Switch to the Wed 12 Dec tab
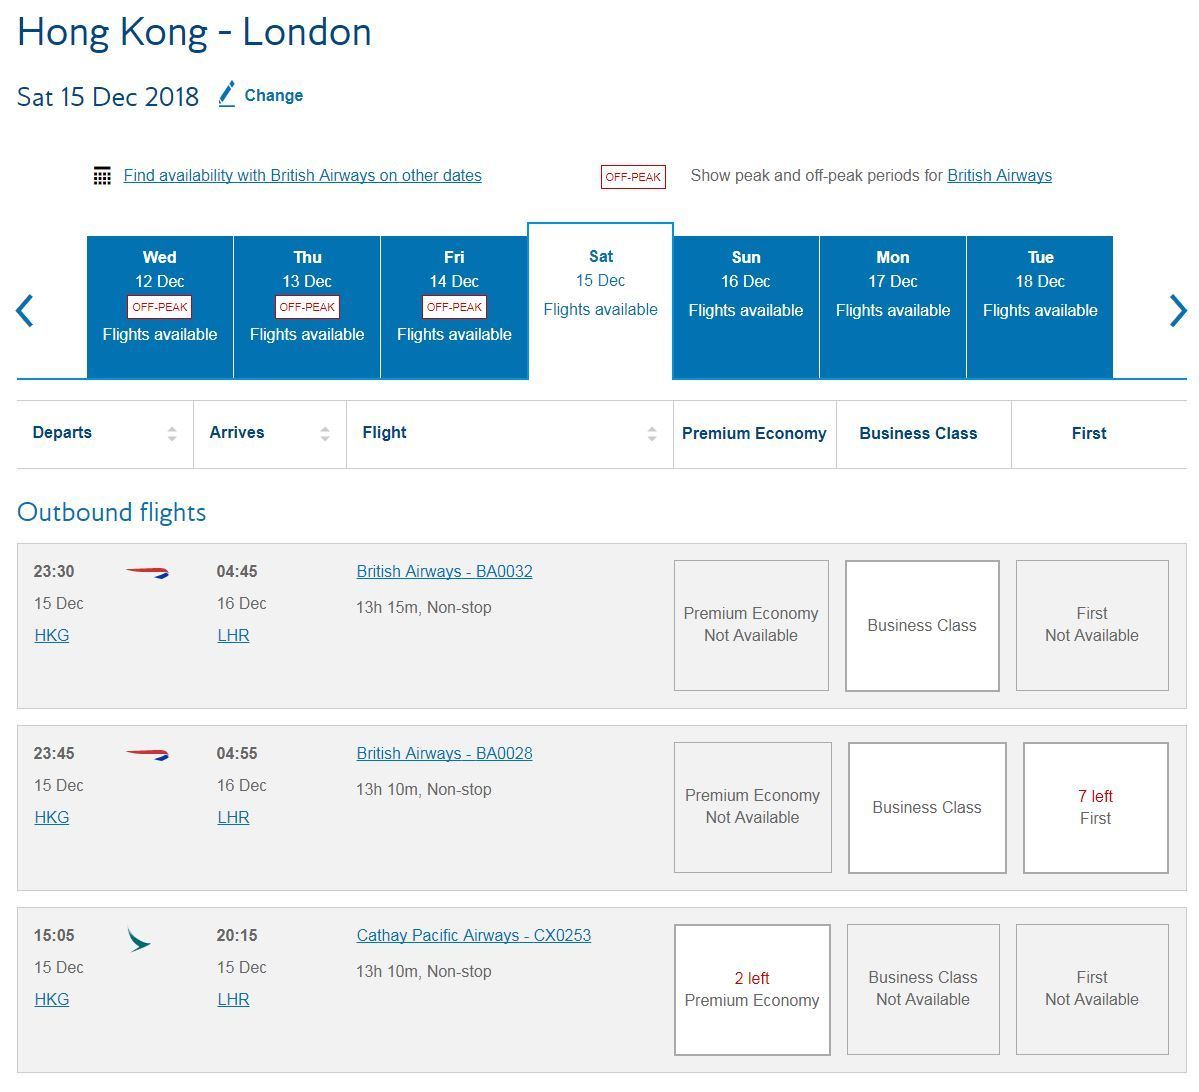The width and height of the screenshot is (1199, 1092). click(x=160, y=307)
